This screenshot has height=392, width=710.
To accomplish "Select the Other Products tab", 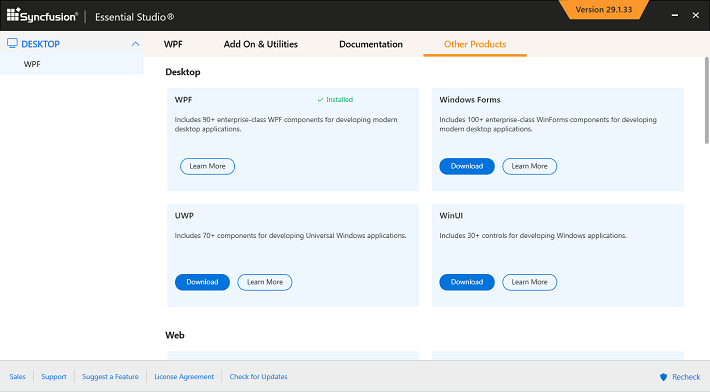I will point(475,44).
